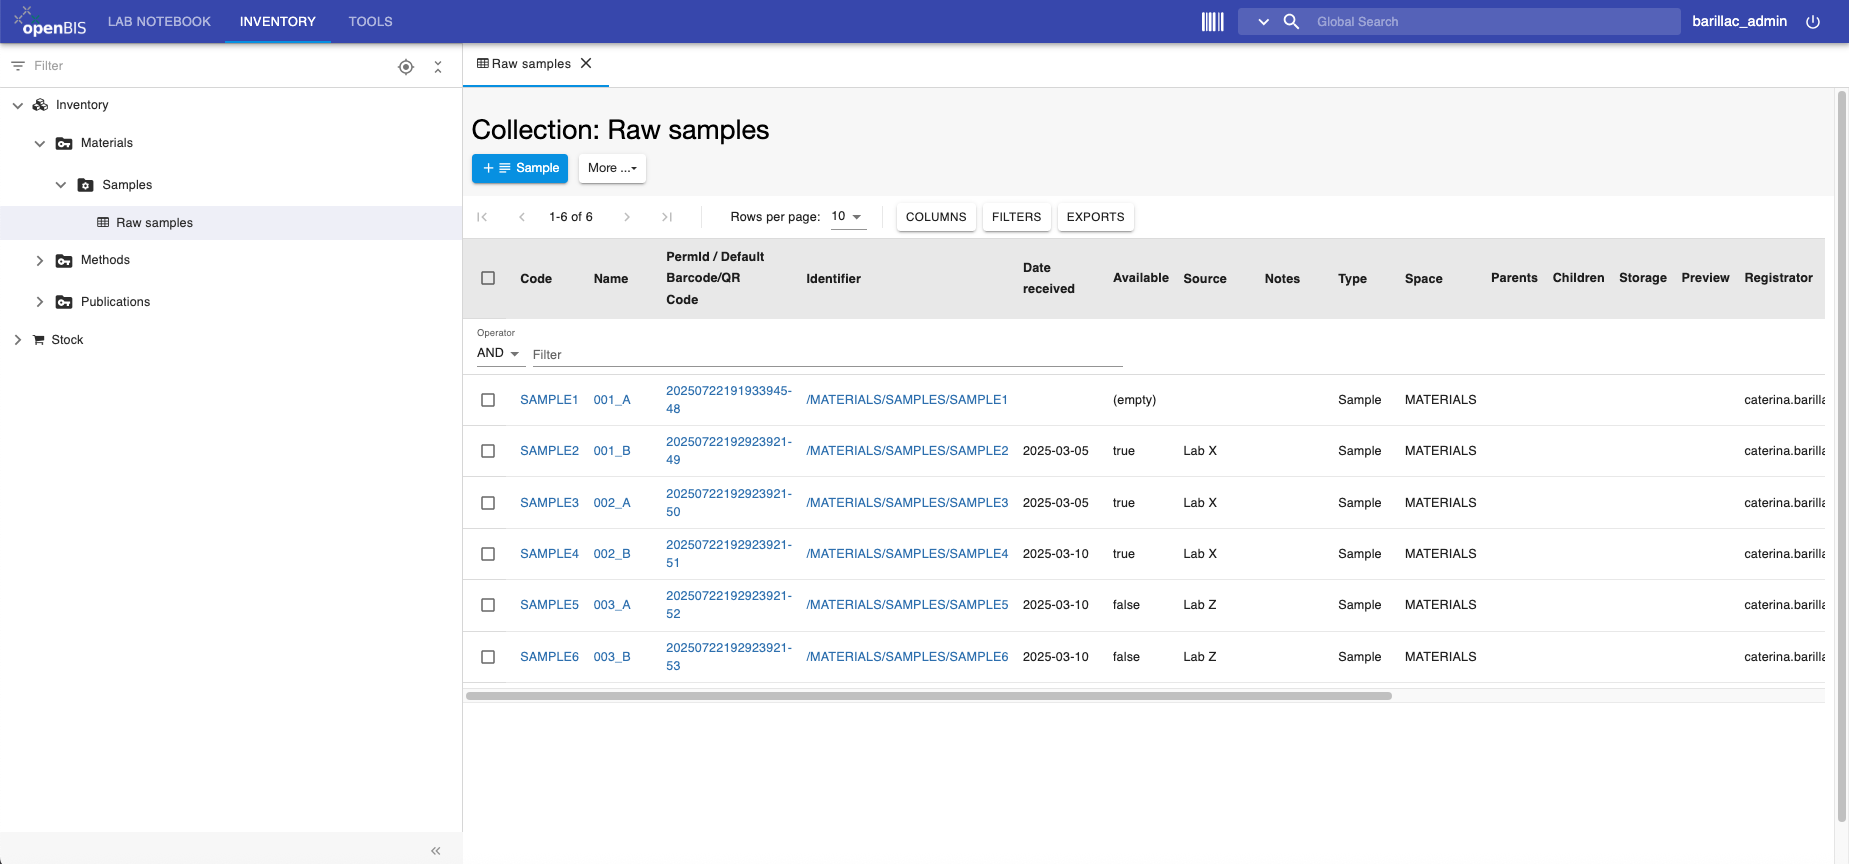Viewport: 1849px width, 864px height.
Task: Select the SAMPLE3 row checkbox
Action: coord(488,503)
